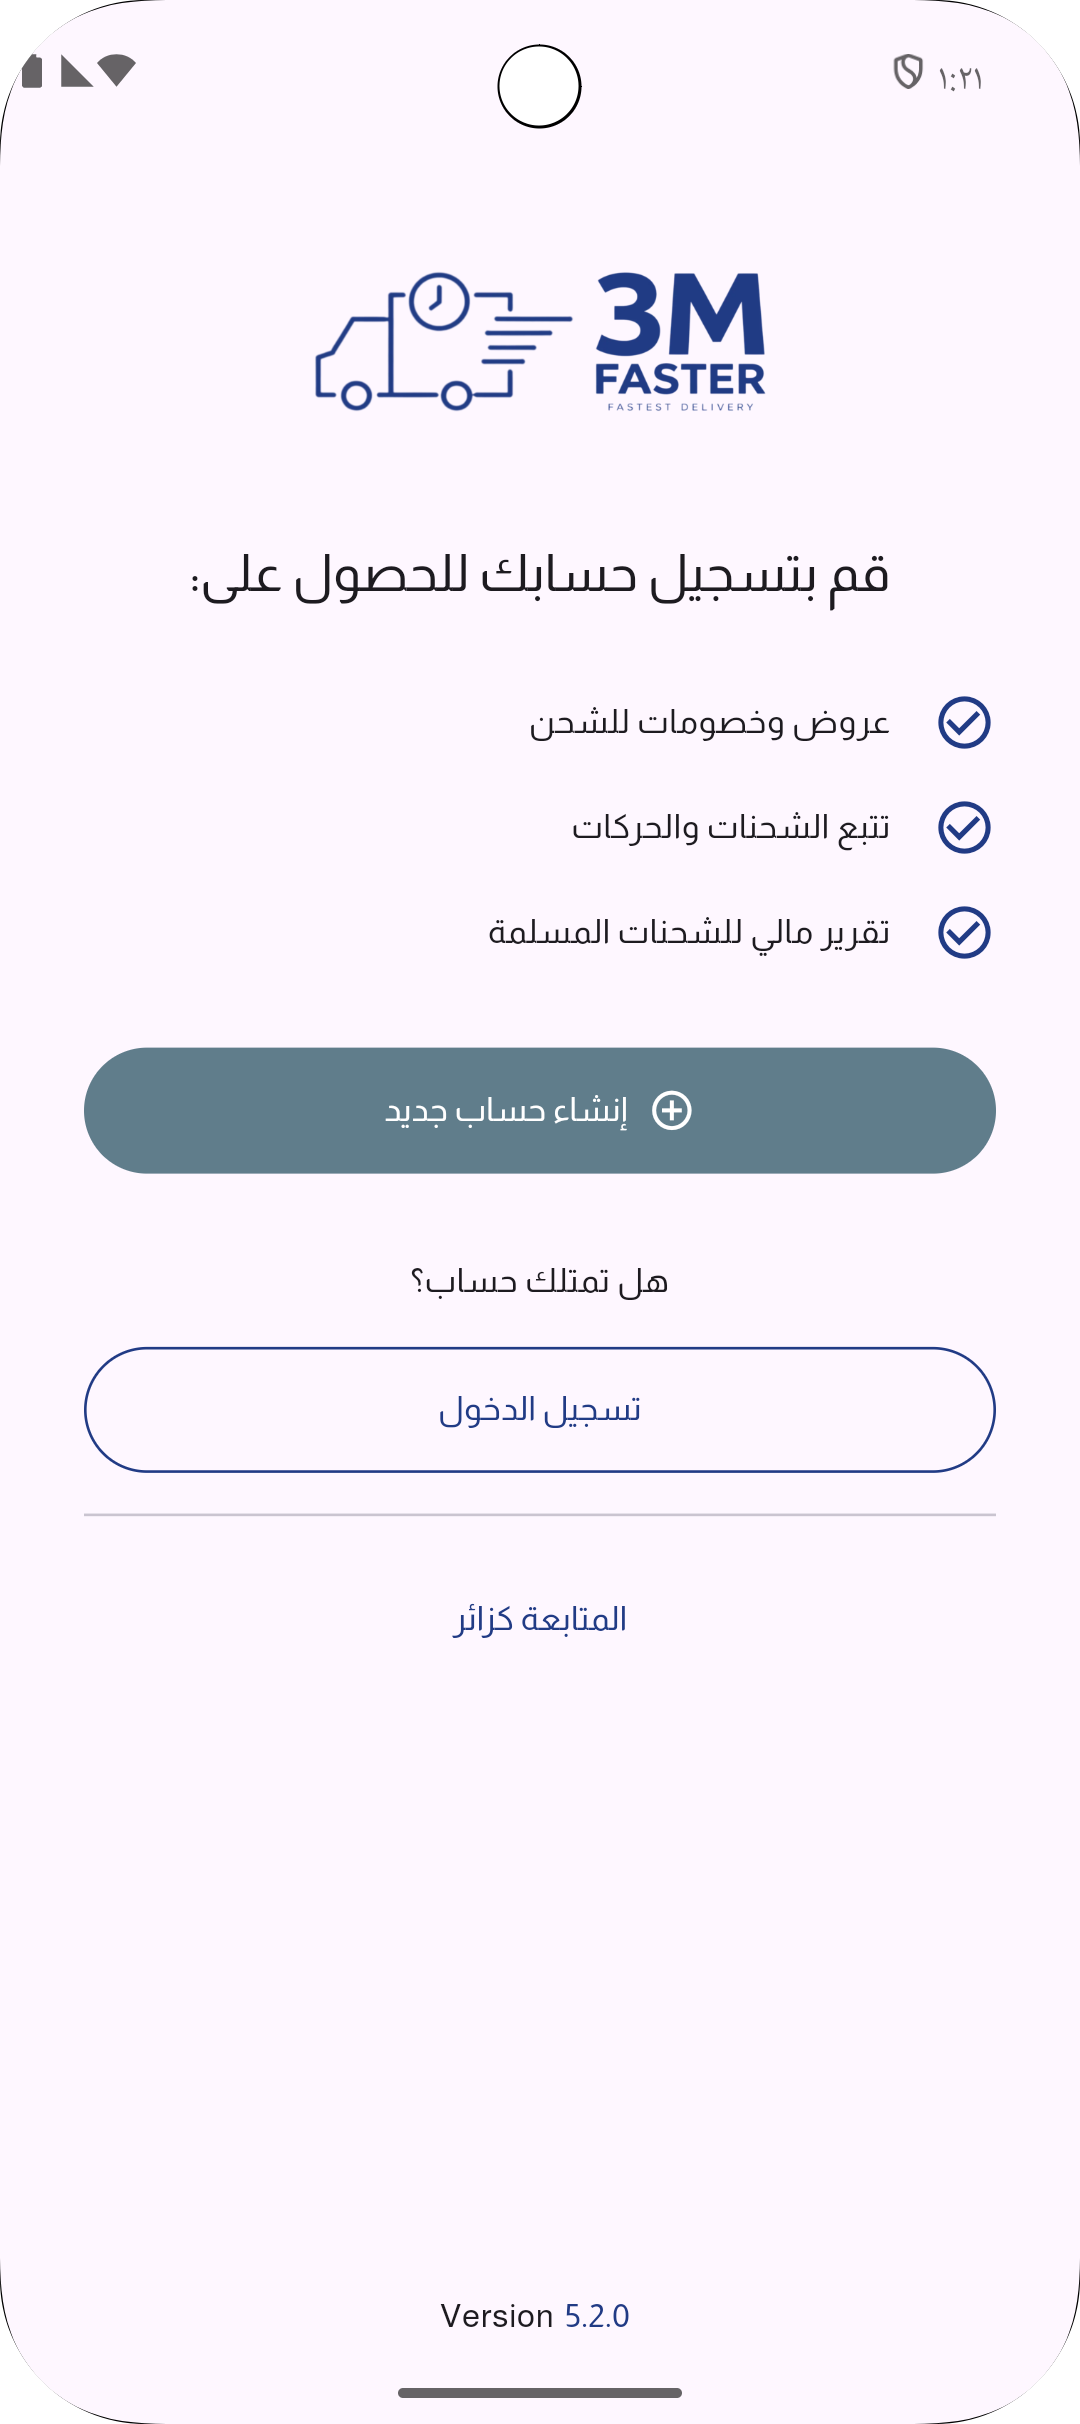Tap the home gesture bar at bottom
This screenshot has height=2424, width=1080.
pos(540,2393)
